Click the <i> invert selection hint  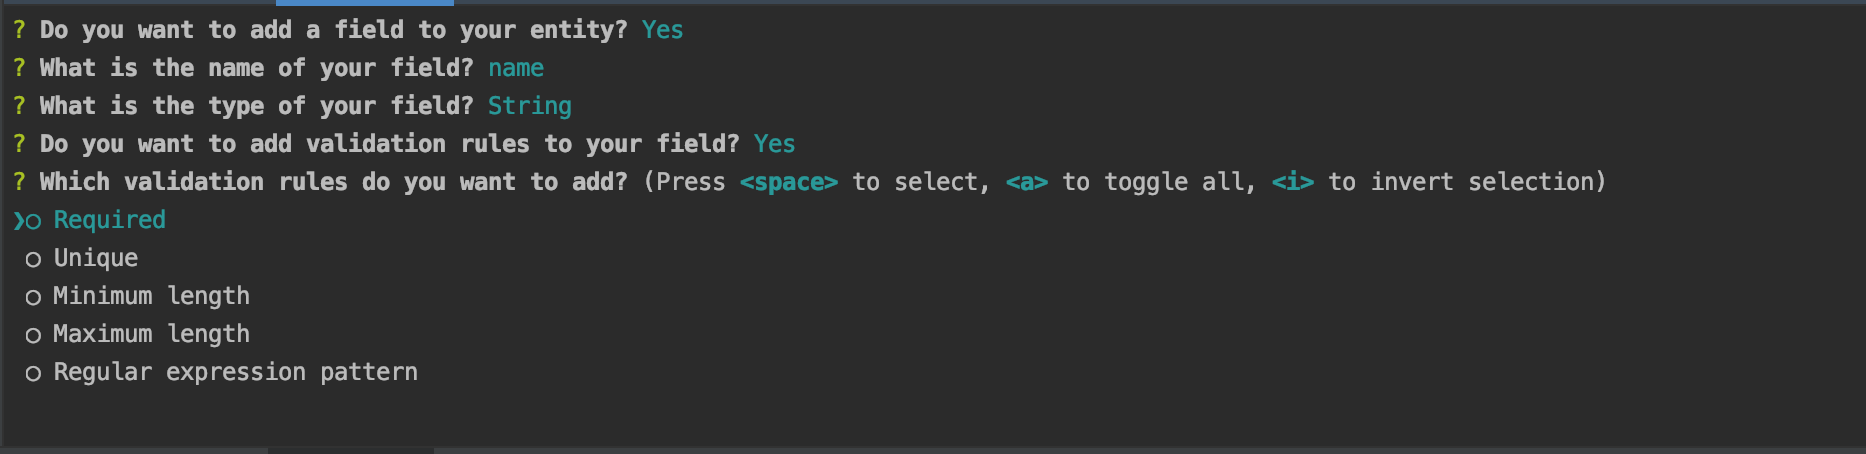[x=1292, y=182]
